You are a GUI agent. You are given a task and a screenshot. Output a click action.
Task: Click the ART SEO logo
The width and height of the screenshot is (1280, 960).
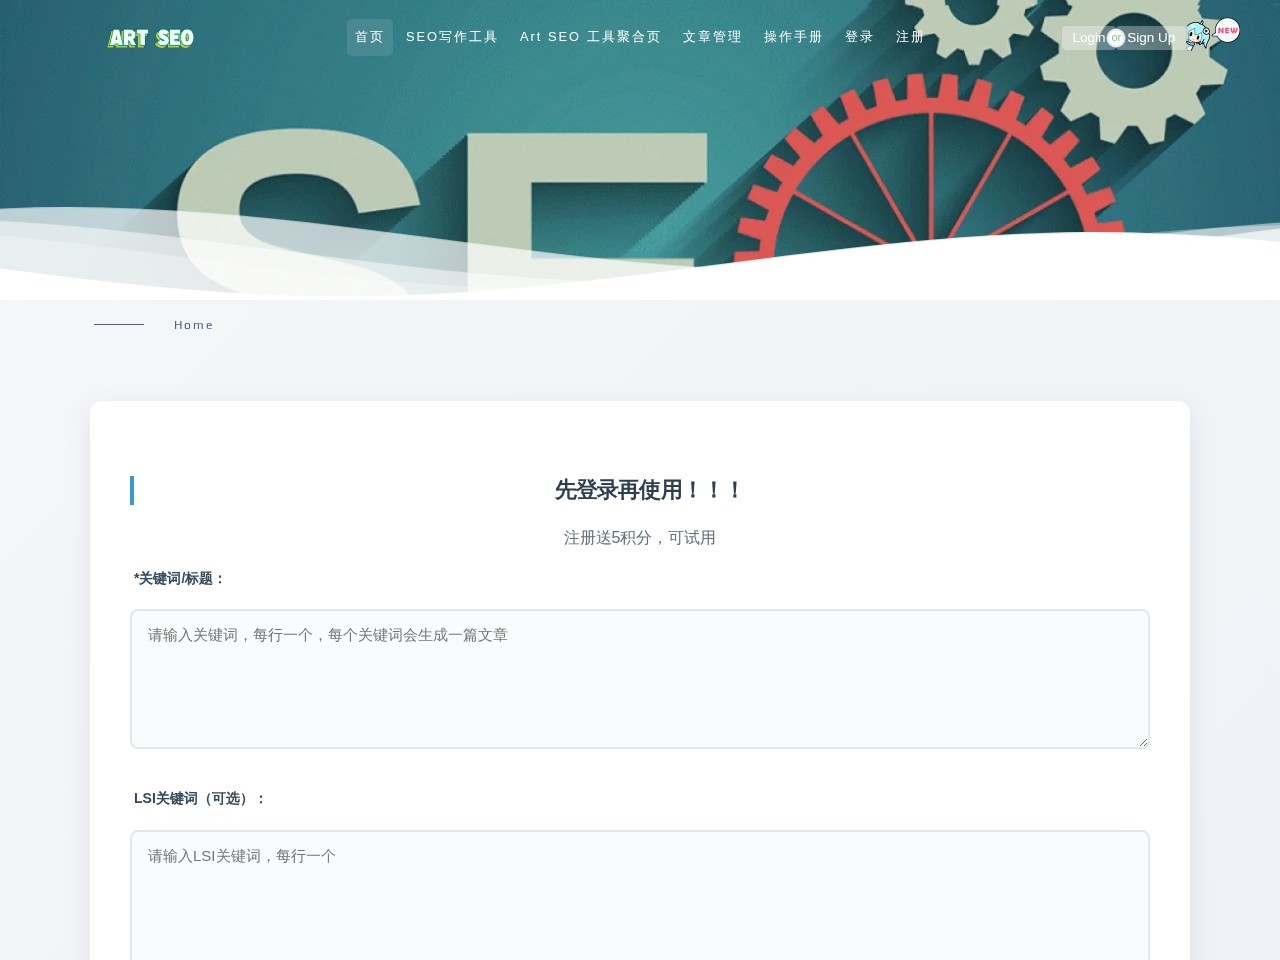[x=150, y=37]
